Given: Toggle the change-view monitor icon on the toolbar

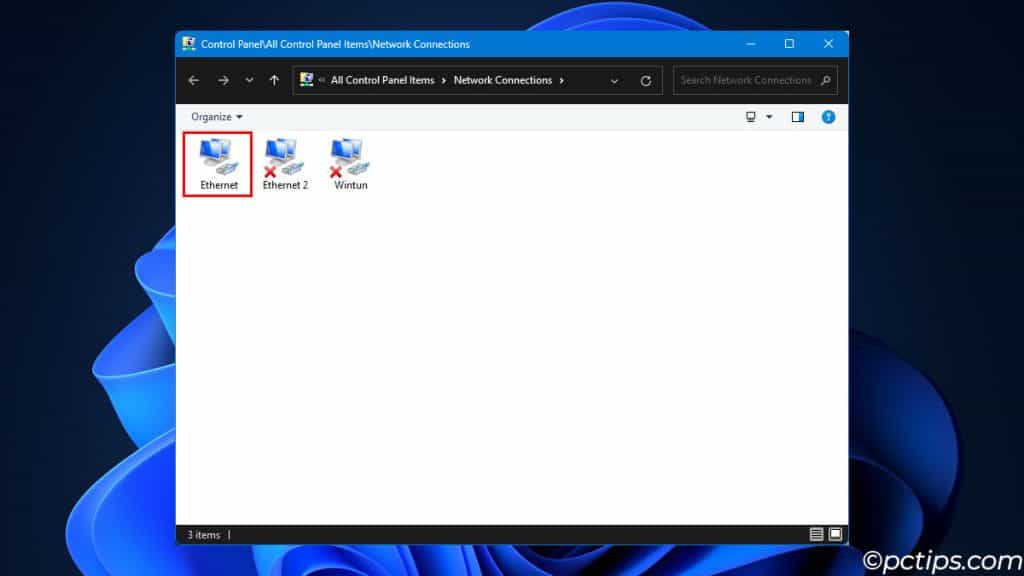Looking at the screenshot, I should [750, 117].
